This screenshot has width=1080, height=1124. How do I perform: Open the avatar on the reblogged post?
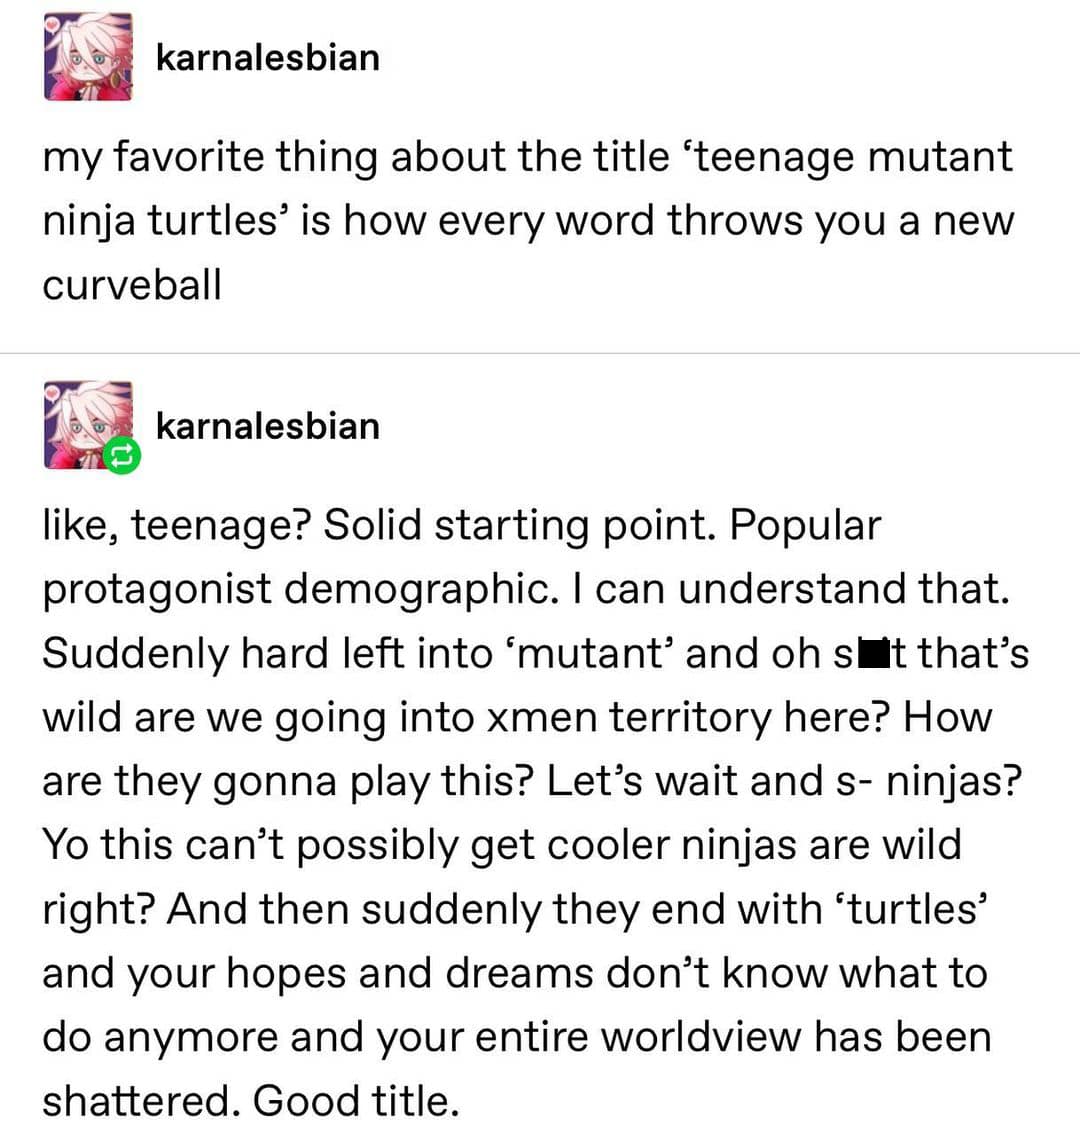(x=82, y=421)
